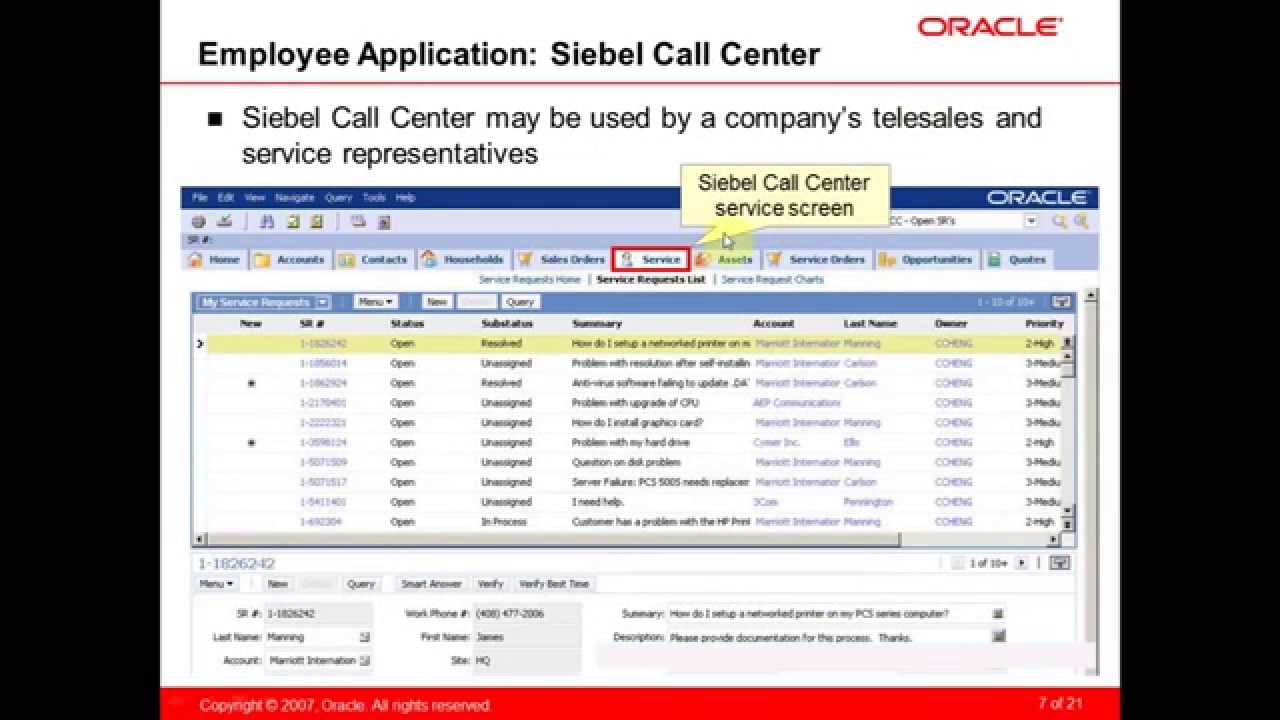
Task: Open the pick icon in the Account field
Action: coord(364,661)
